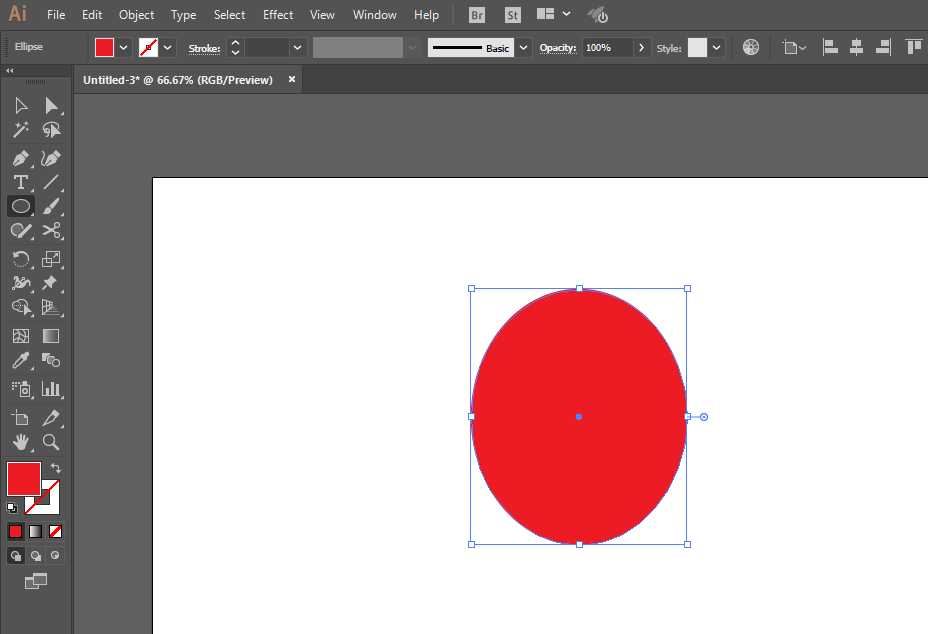Click the Stroke label link
This screenshot has width=928, height=634.
pyautogui.click(x=204, y=47)
